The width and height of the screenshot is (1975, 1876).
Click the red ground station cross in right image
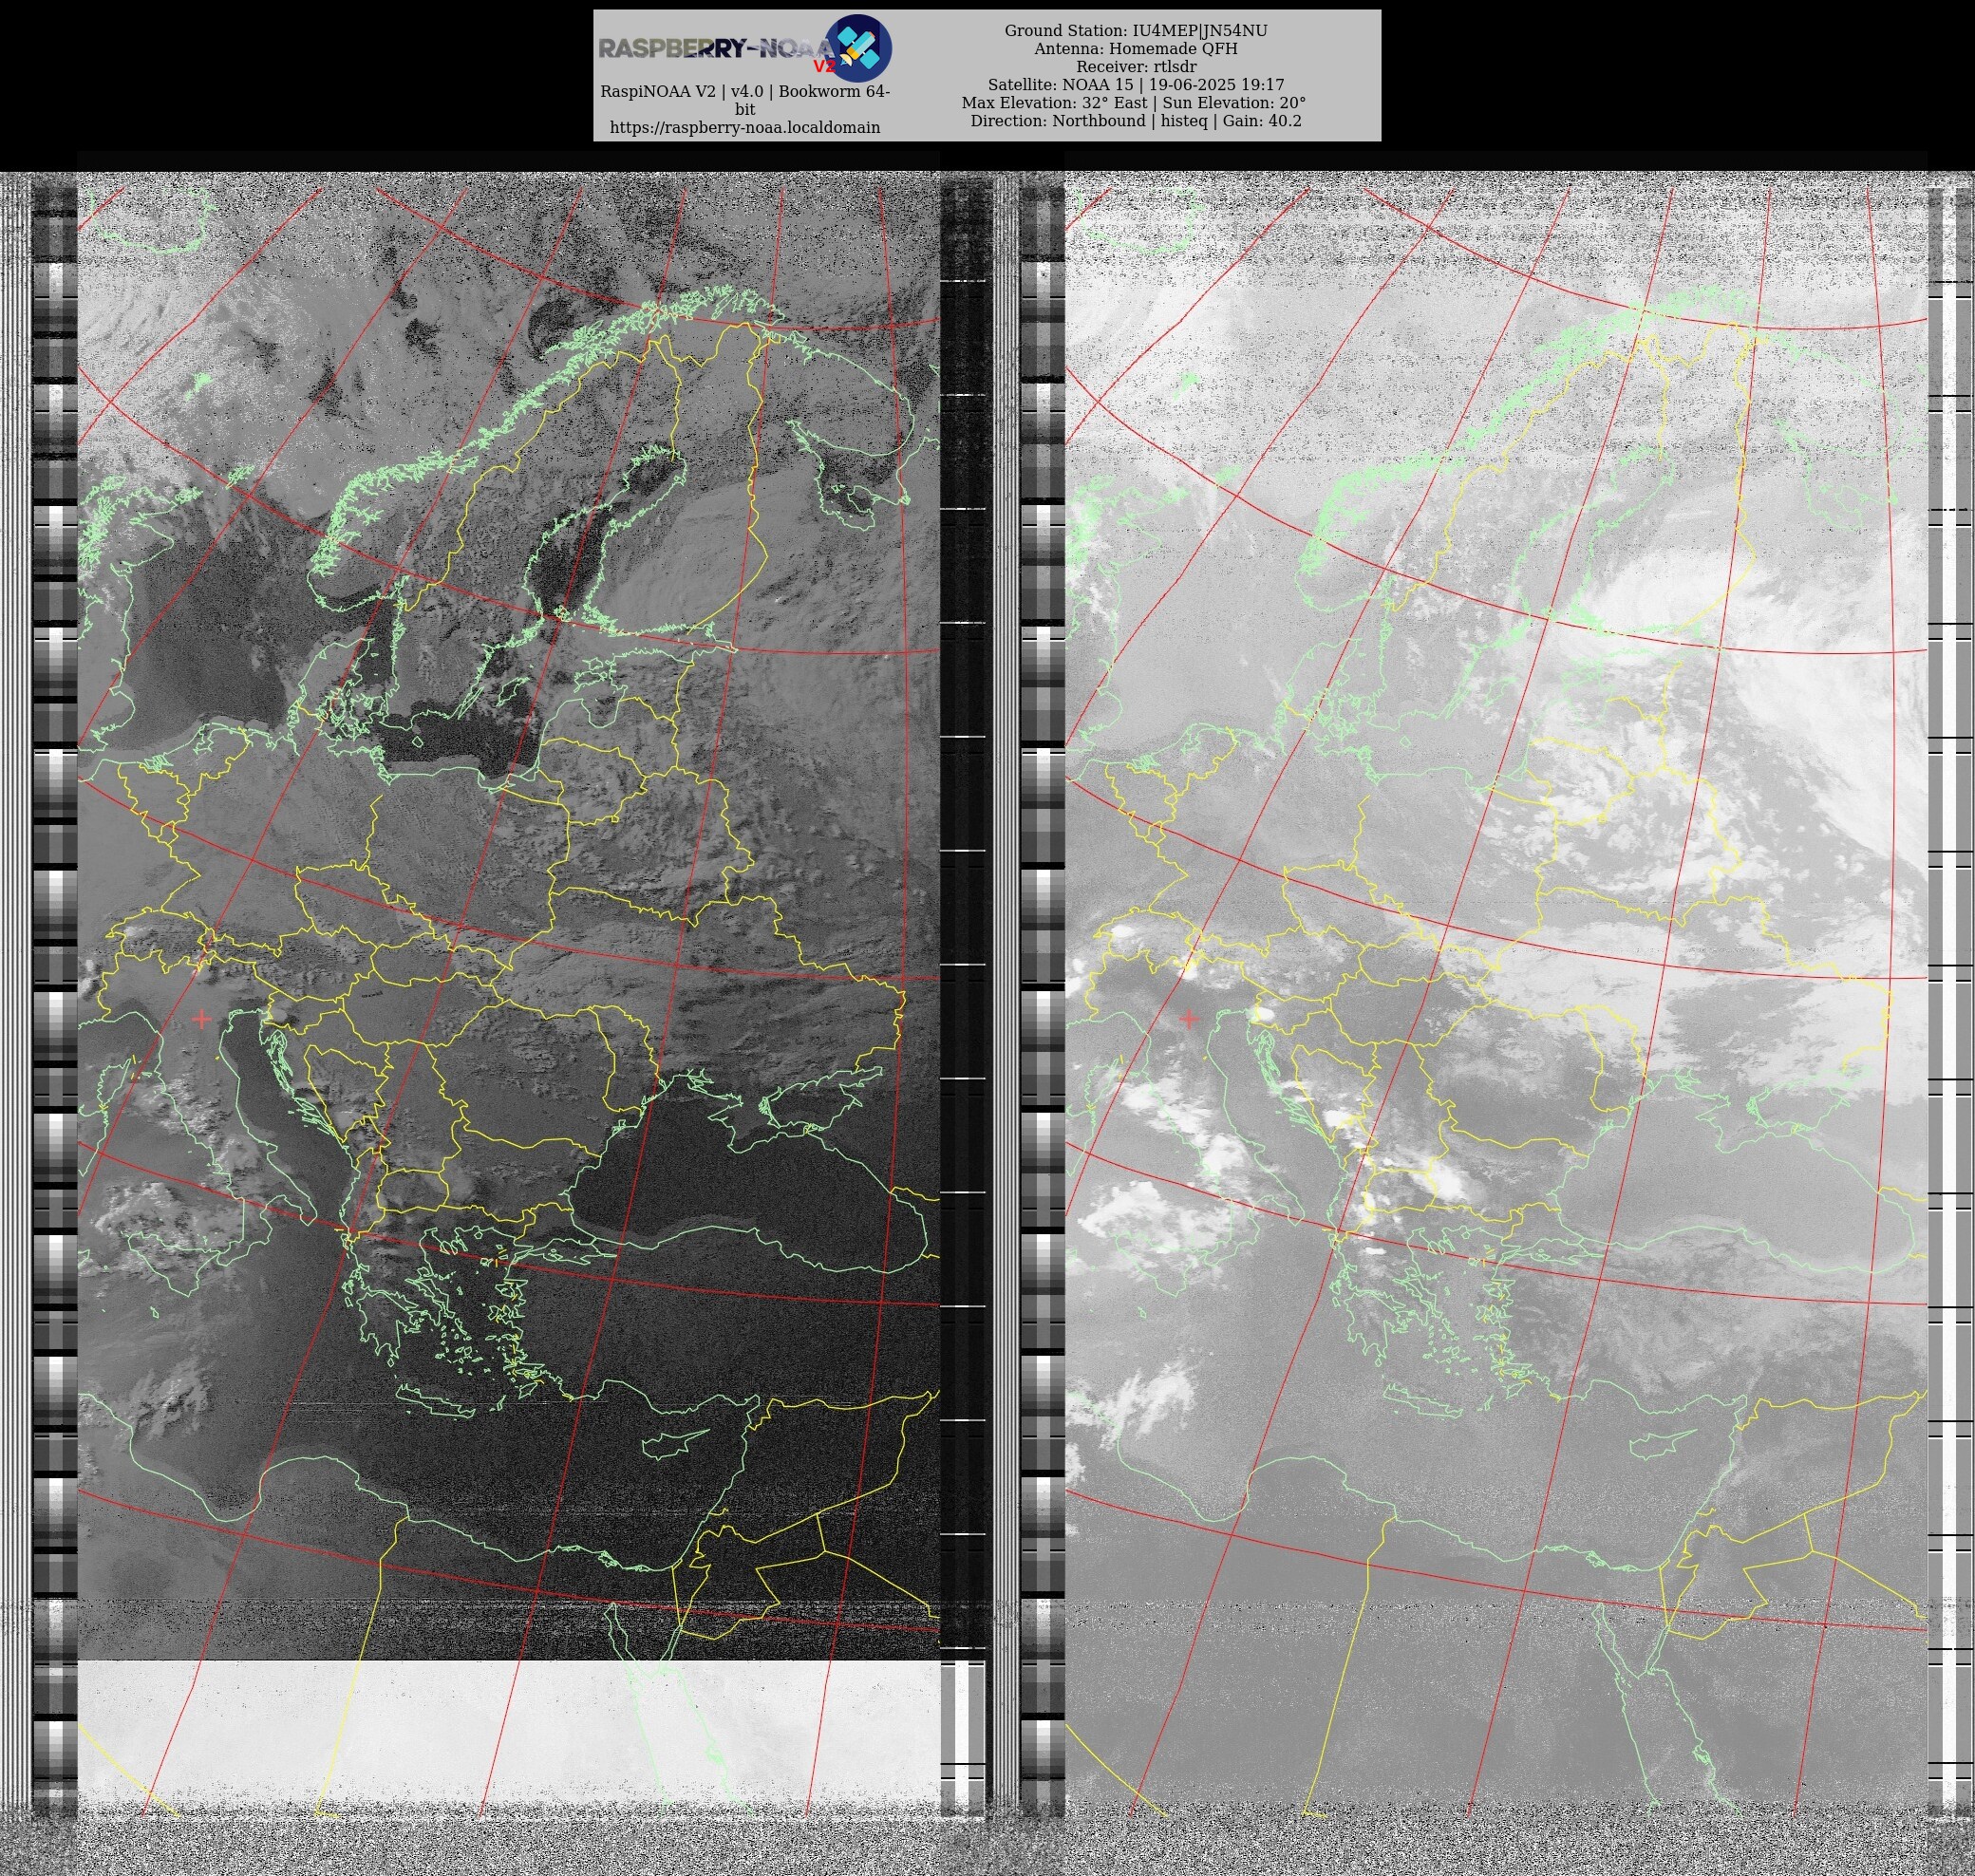[x=1189, y=1018]
